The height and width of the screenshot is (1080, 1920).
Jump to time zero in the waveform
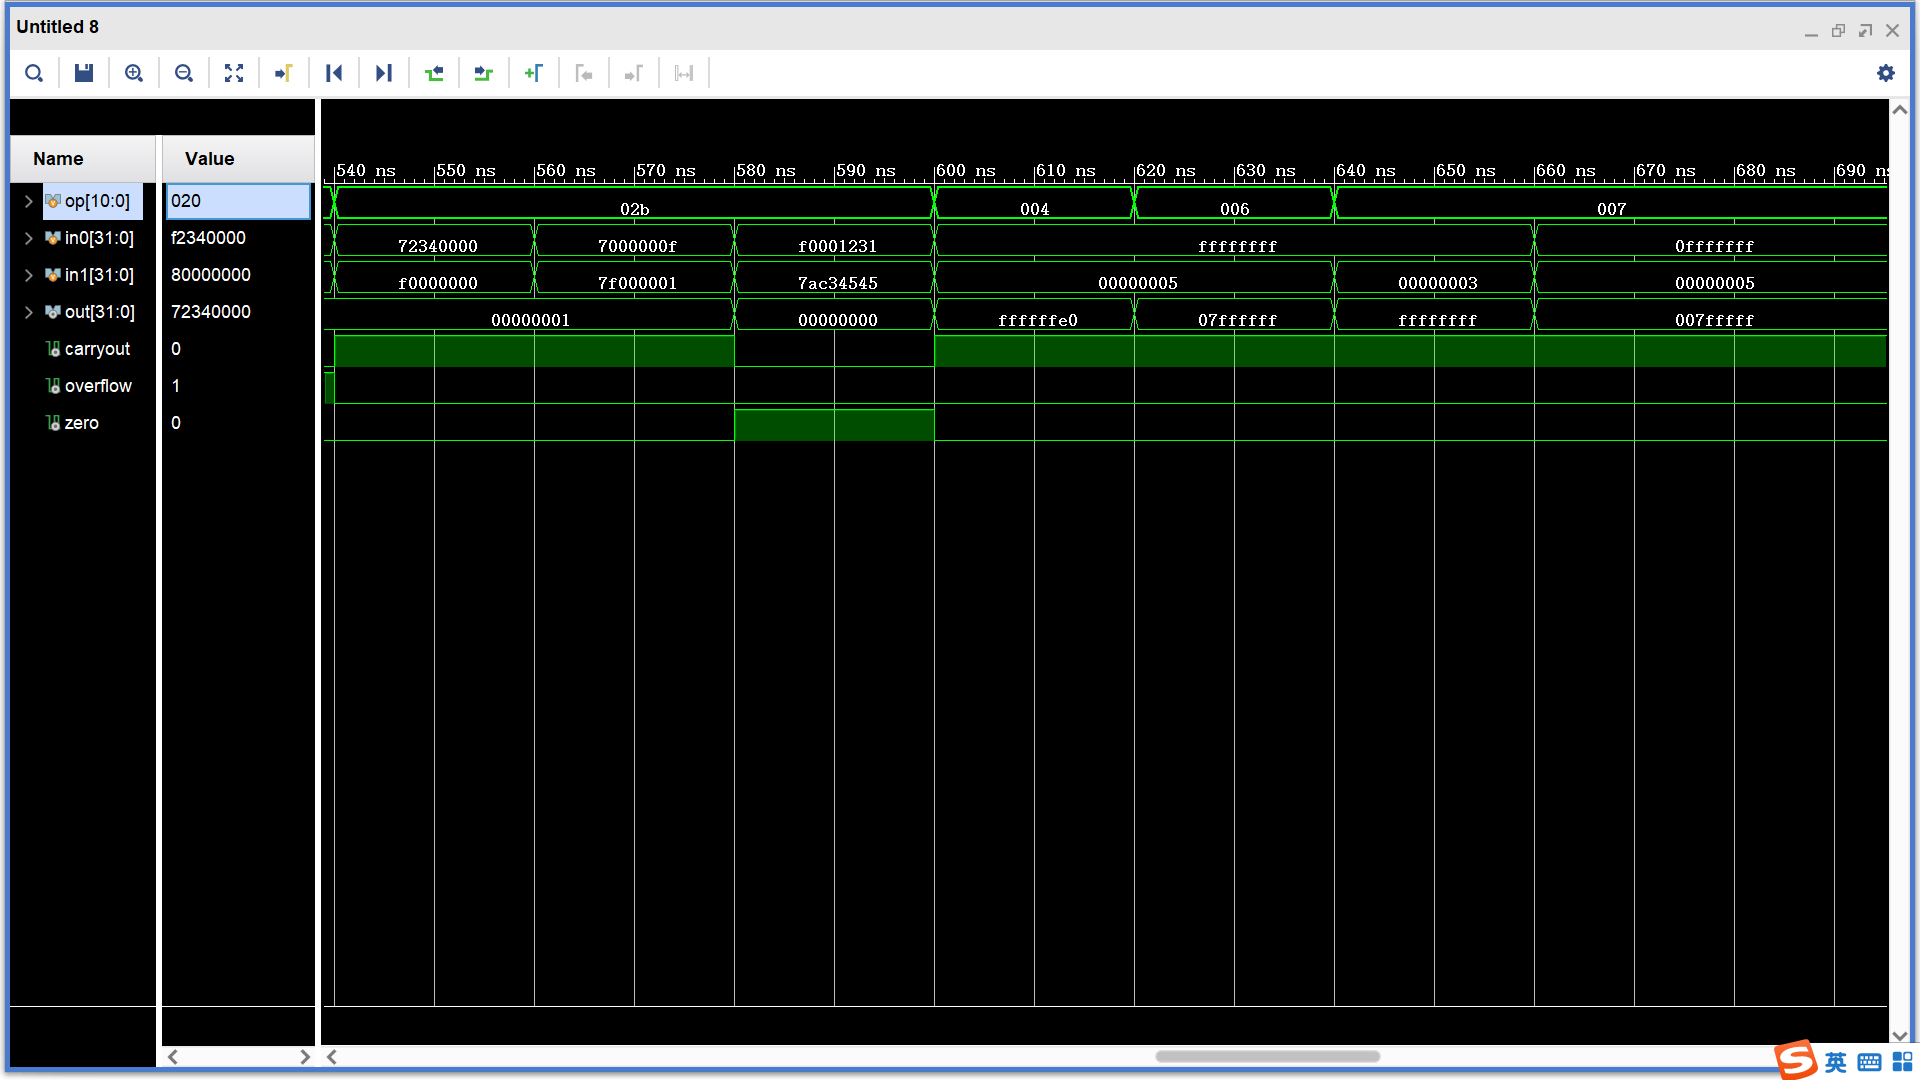[334, 72]
